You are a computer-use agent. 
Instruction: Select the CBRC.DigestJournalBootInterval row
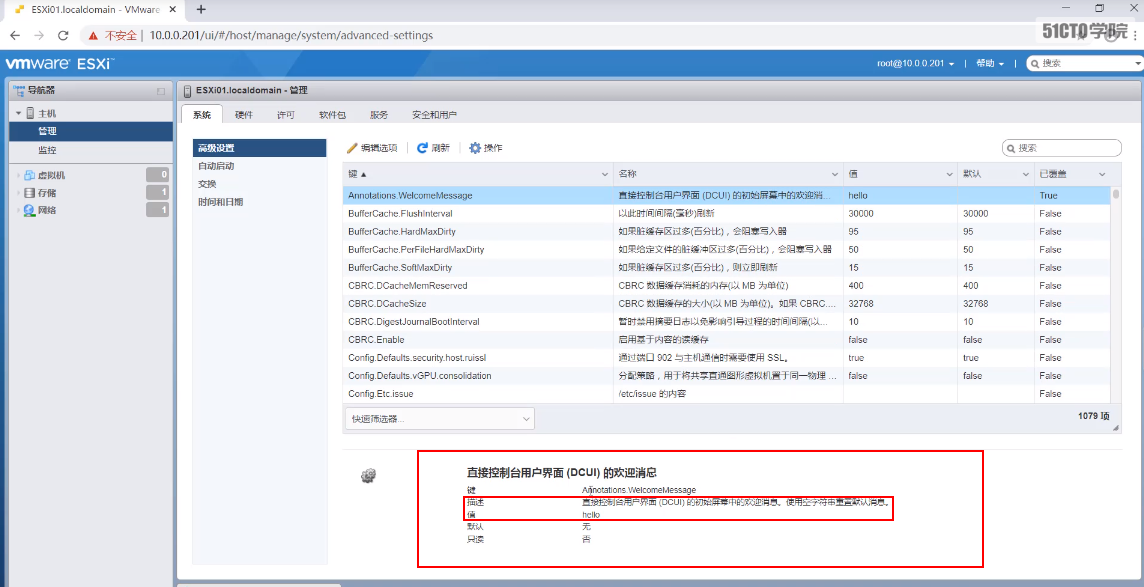coord(727,322)
